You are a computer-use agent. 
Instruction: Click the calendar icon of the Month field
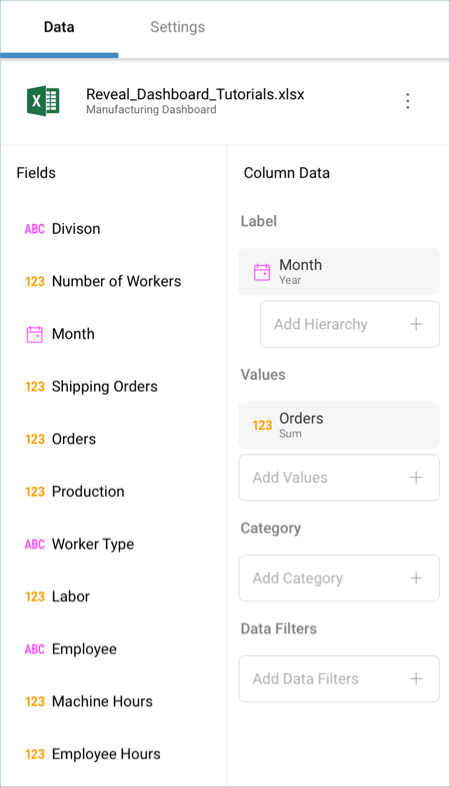pyautogui.click(x=34, y=334)
